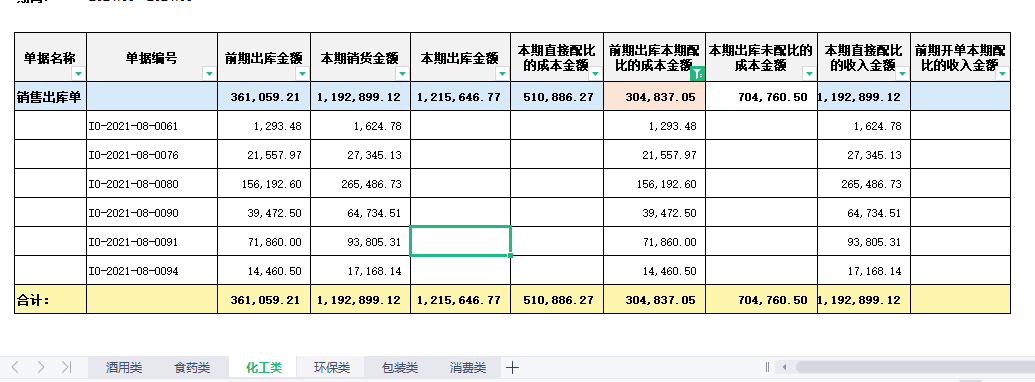Select 前期出库本期配比 value 14,460.50
This screenshot has width=1035, height=382.
(654, 271)
